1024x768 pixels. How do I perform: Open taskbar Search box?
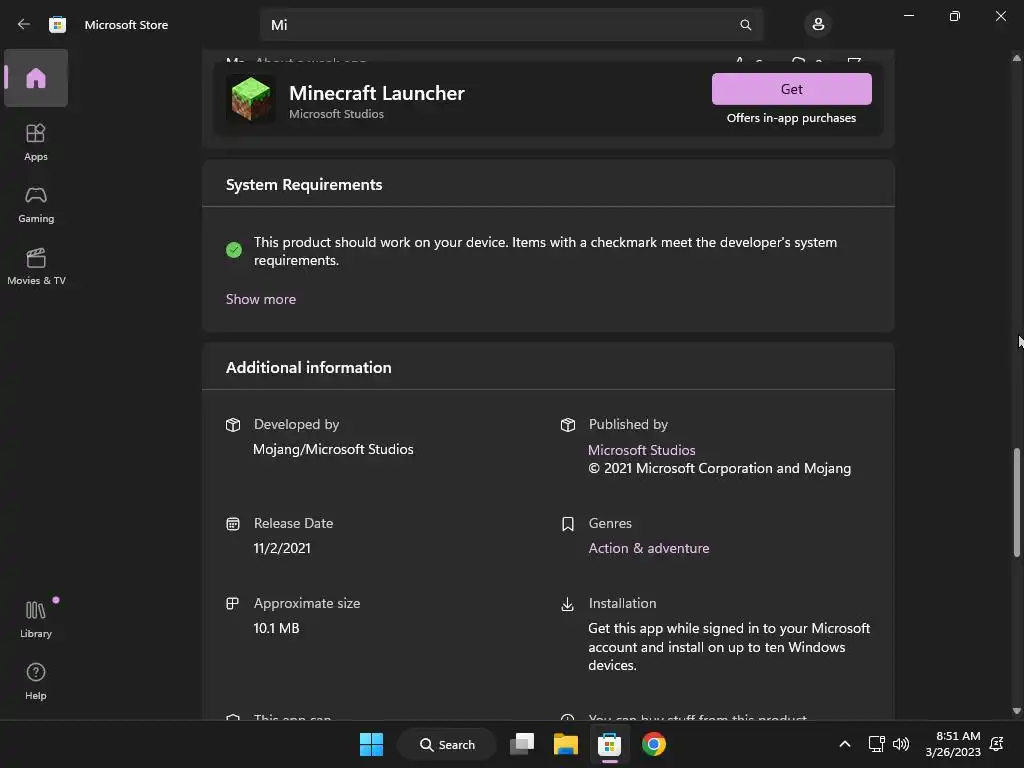447,744
